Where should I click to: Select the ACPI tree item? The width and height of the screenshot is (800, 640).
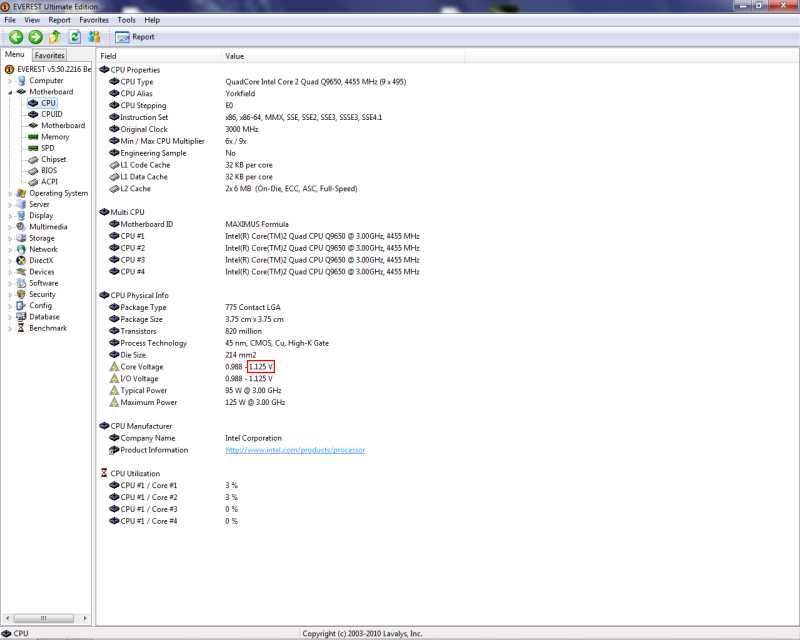49,182
